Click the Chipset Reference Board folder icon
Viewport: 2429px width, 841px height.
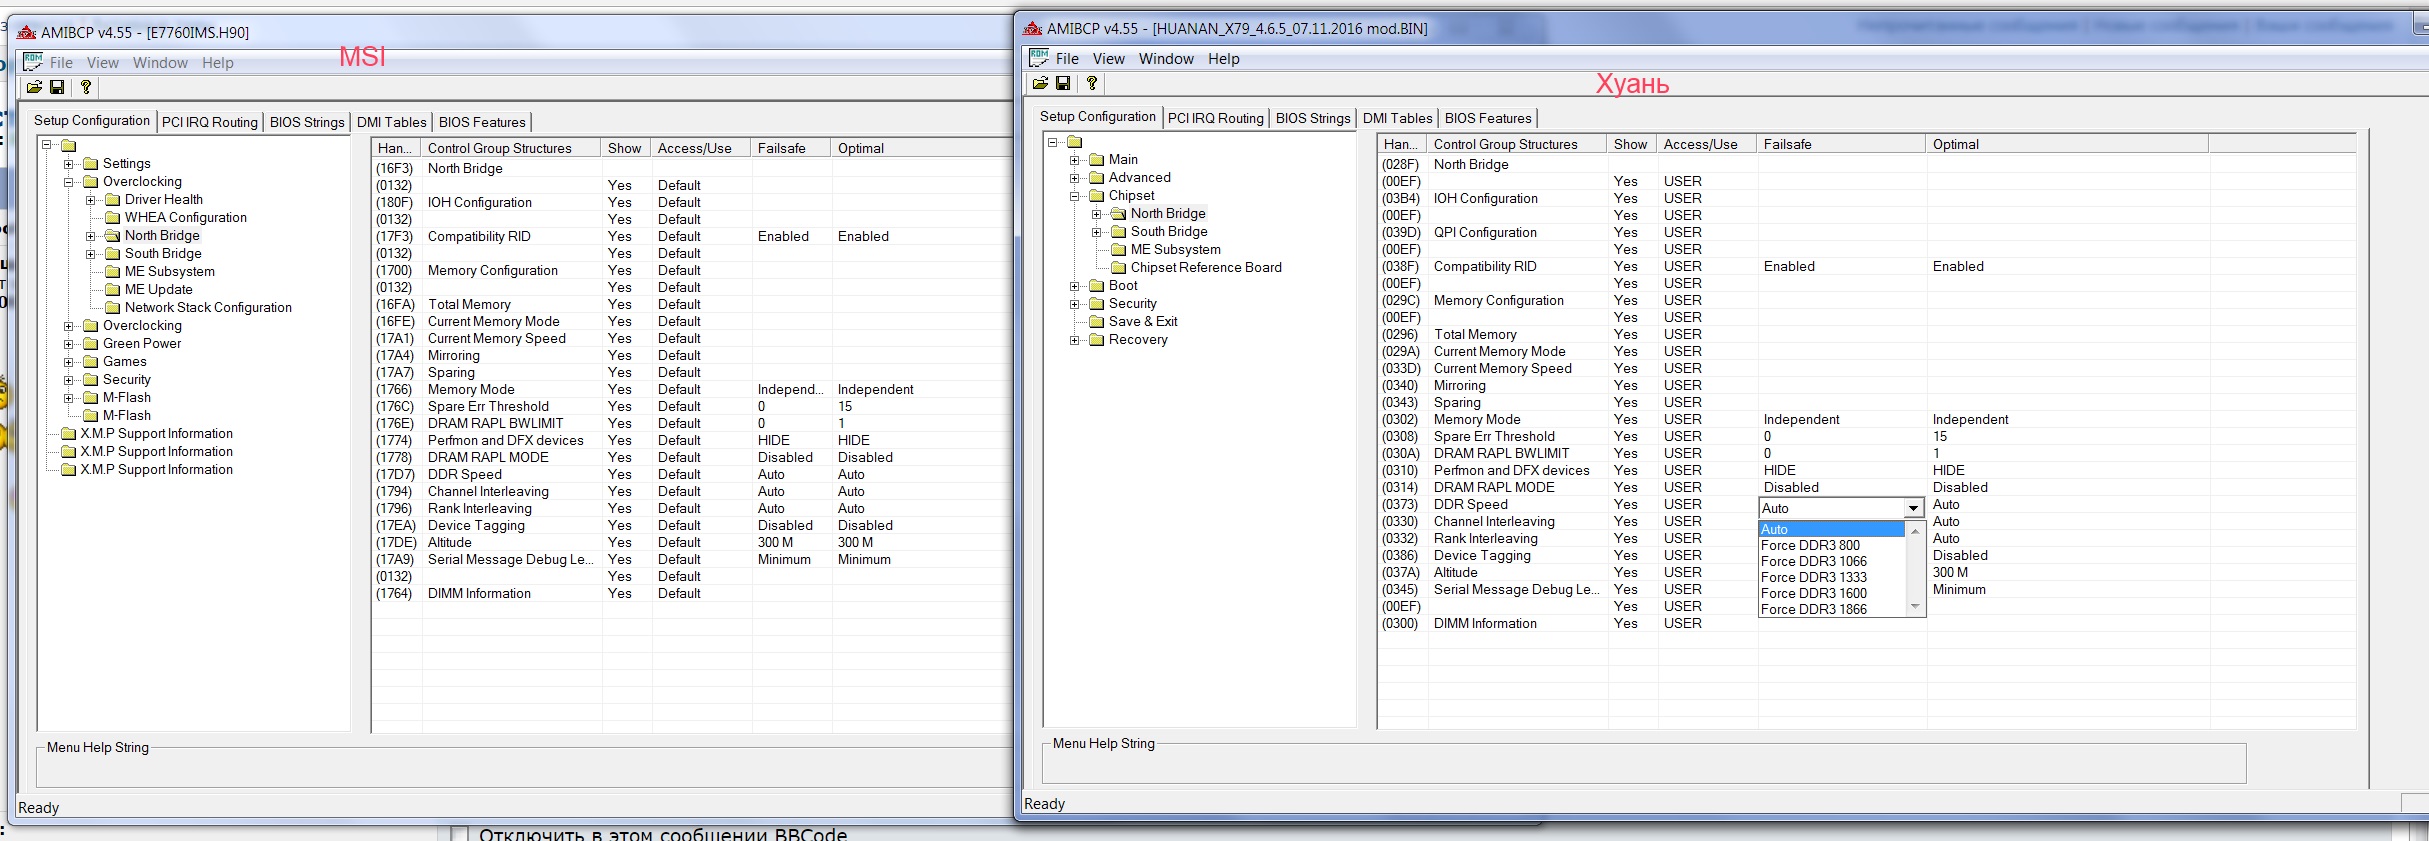pos(1119,268)
